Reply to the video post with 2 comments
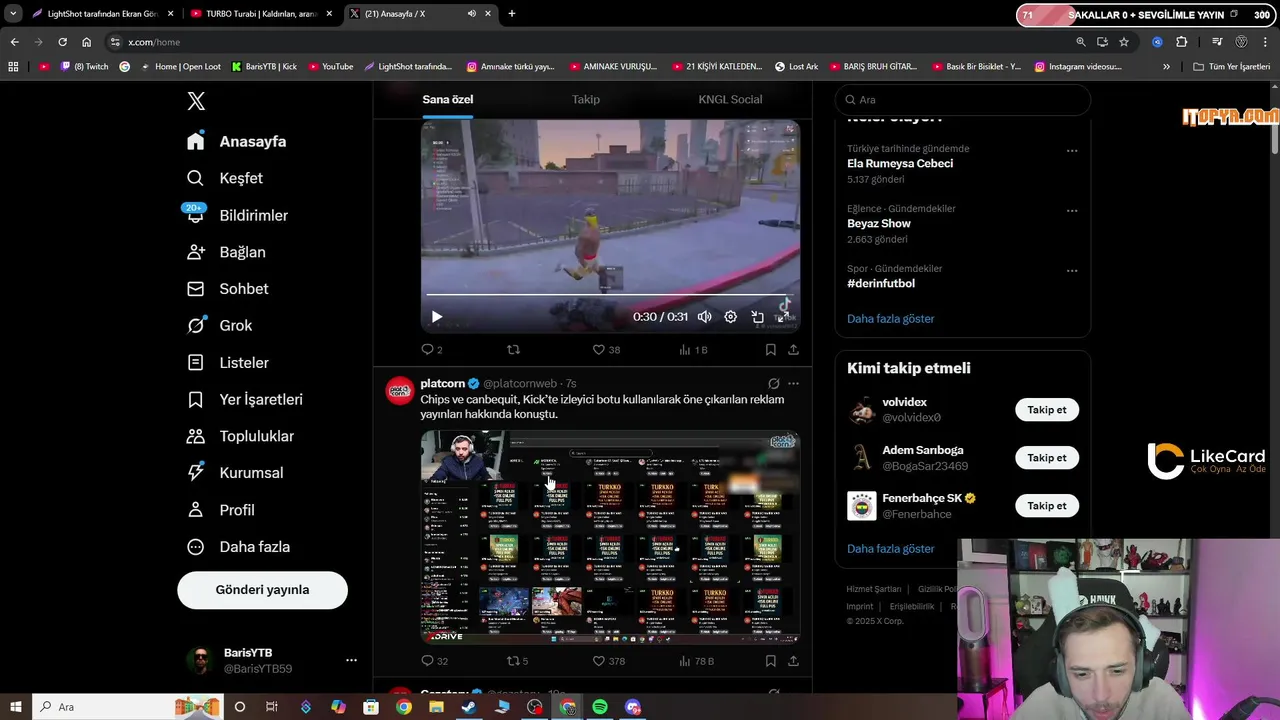This screenshot has height=720, width=1280. click(x=431, y=350)
